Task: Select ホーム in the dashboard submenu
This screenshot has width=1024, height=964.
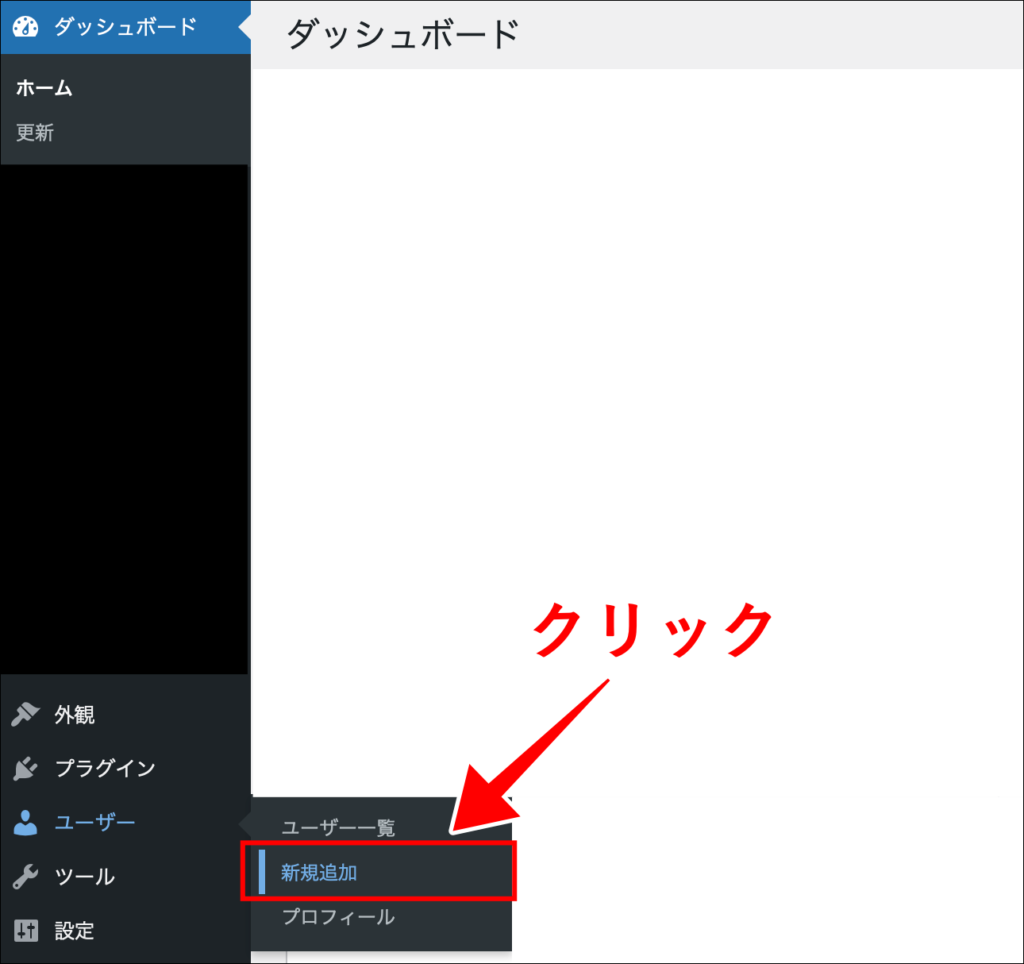Action: click(x=44, y=88)
